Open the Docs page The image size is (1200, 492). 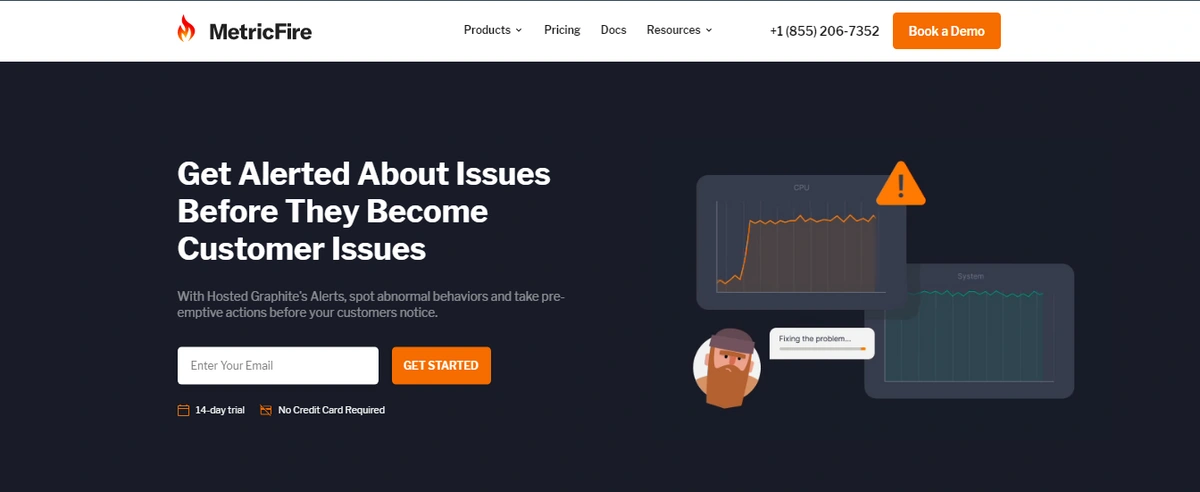[x=614, y=30]
